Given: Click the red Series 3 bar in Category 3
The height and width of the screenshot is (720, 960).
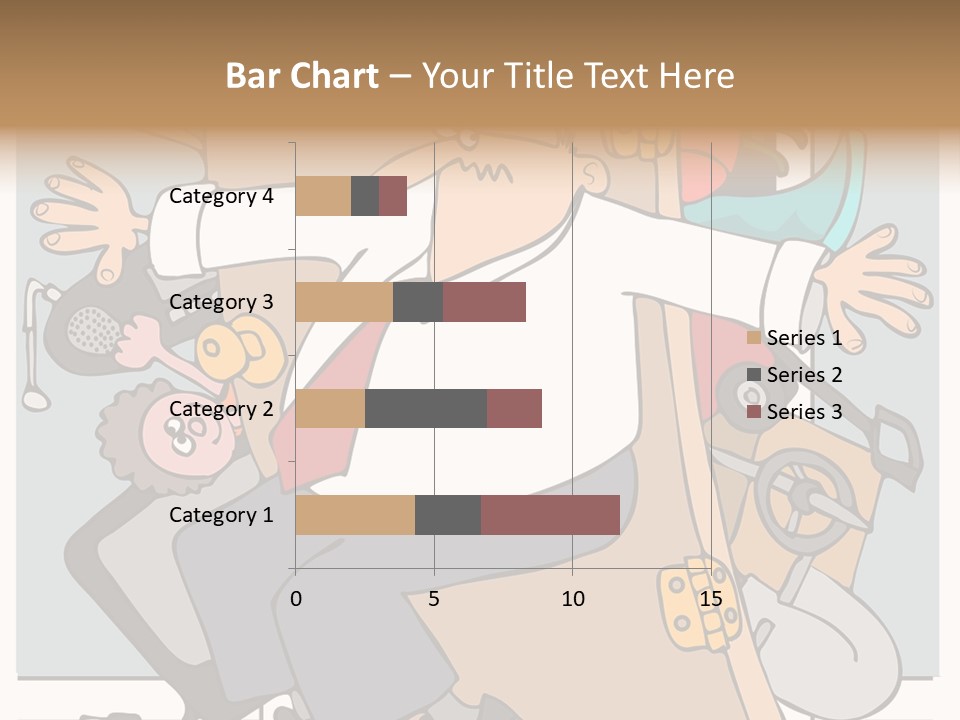Looking at the screenshot, I should click(x=484, y=302).
